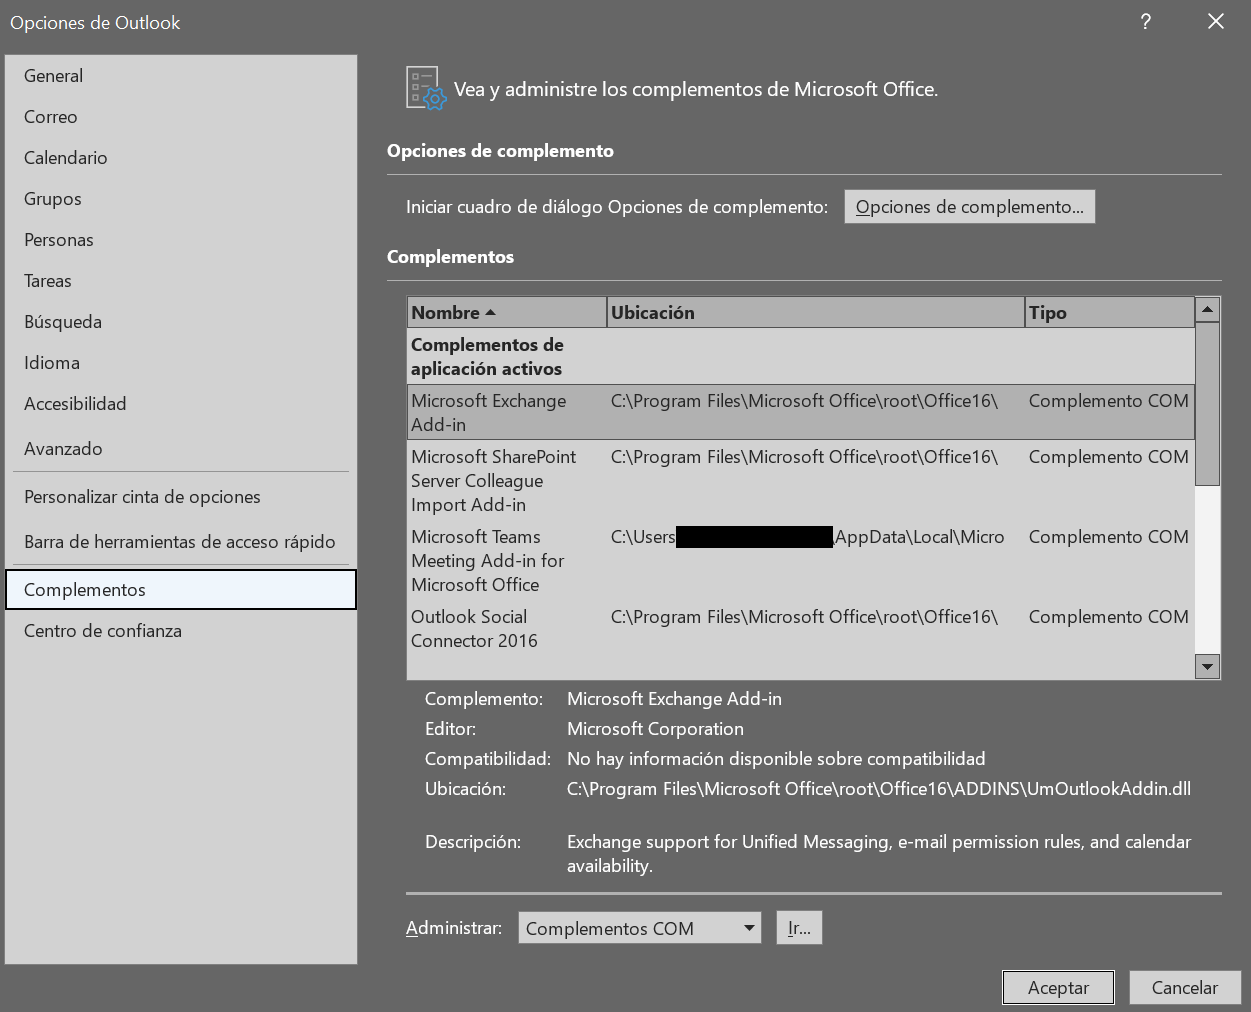This screenshot has height=1012, width=1251.
Task: Sort by the Tipo column header
Action: 1110,312
